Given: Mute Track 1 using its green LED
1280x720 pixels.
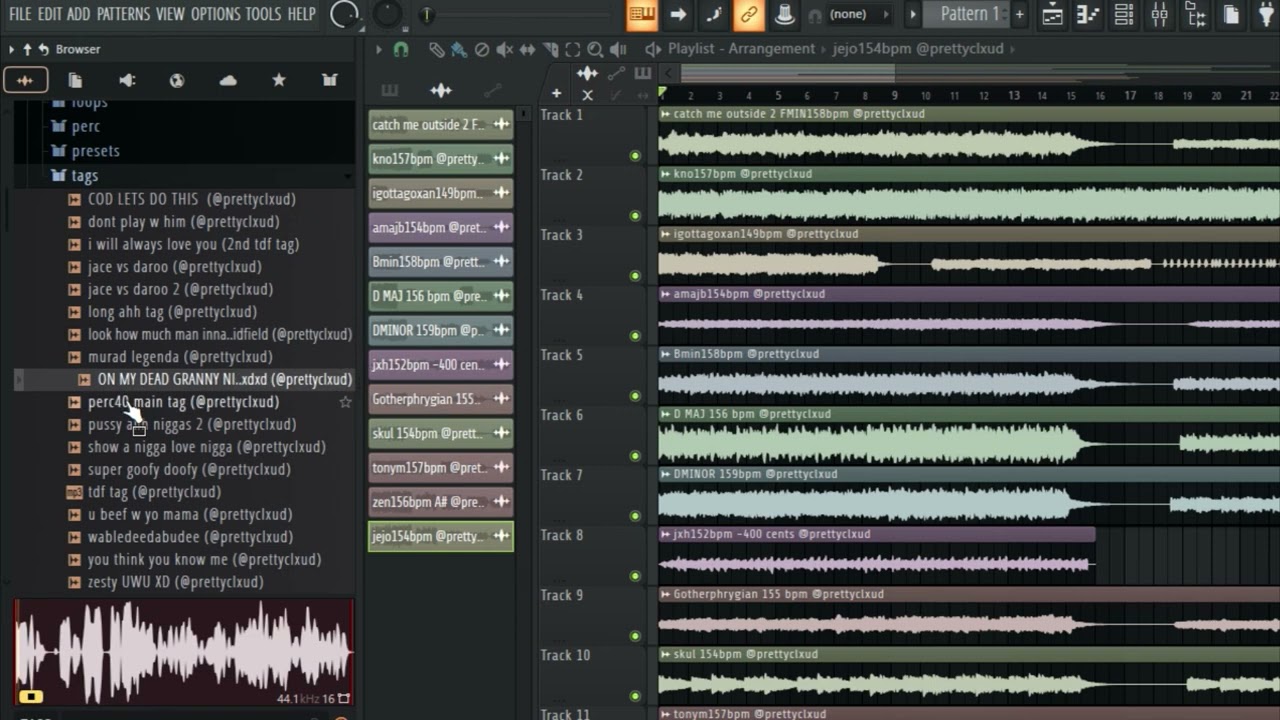Looking at the screenshot, I should [x=635, y=156].
